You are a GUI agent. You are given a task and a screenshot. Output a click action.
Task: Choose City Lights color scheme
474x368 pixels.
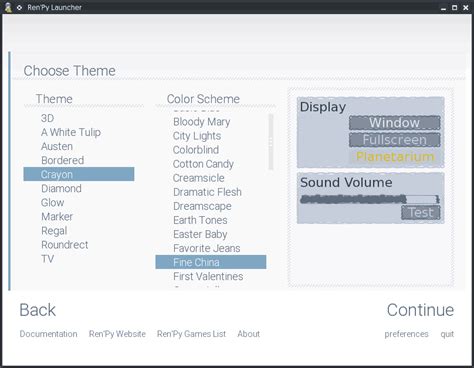click(x=197, y=136)
